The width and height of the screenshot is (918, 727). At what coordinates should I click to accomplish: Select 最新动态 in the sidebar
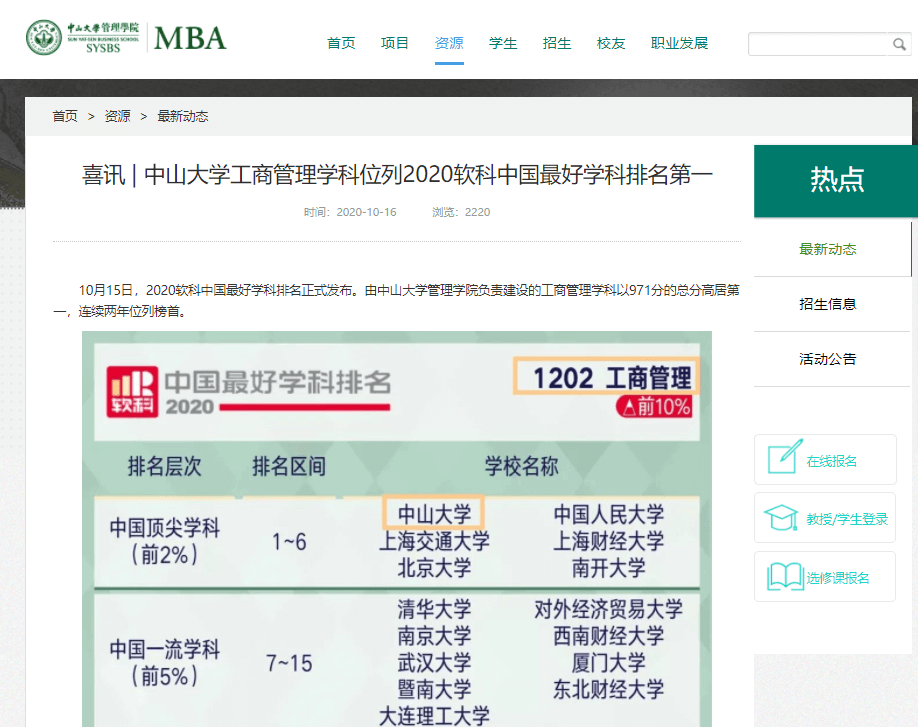[827, 249]
